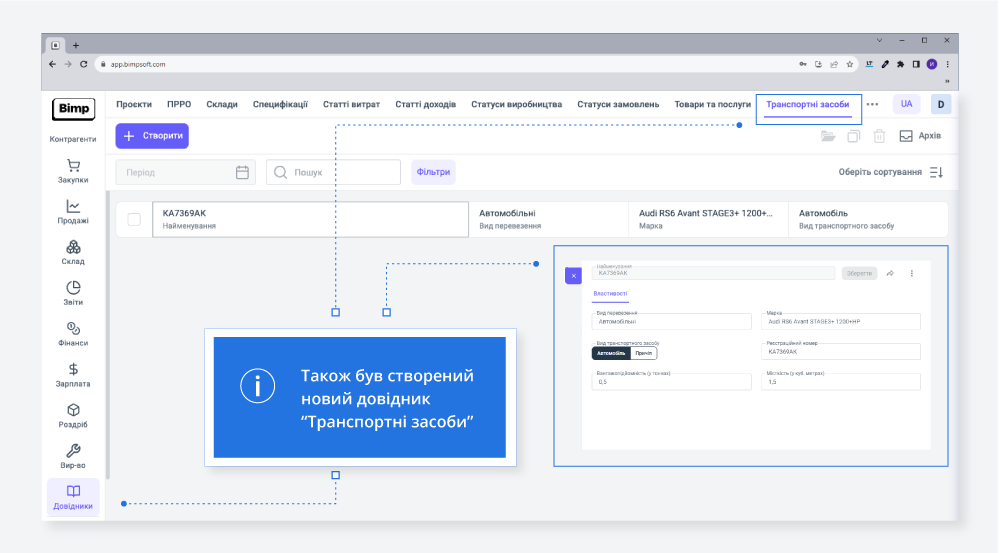Viewport: 1000px width, 553px height.
Task: Open Зарплата salary section
Action: [73, 375]
